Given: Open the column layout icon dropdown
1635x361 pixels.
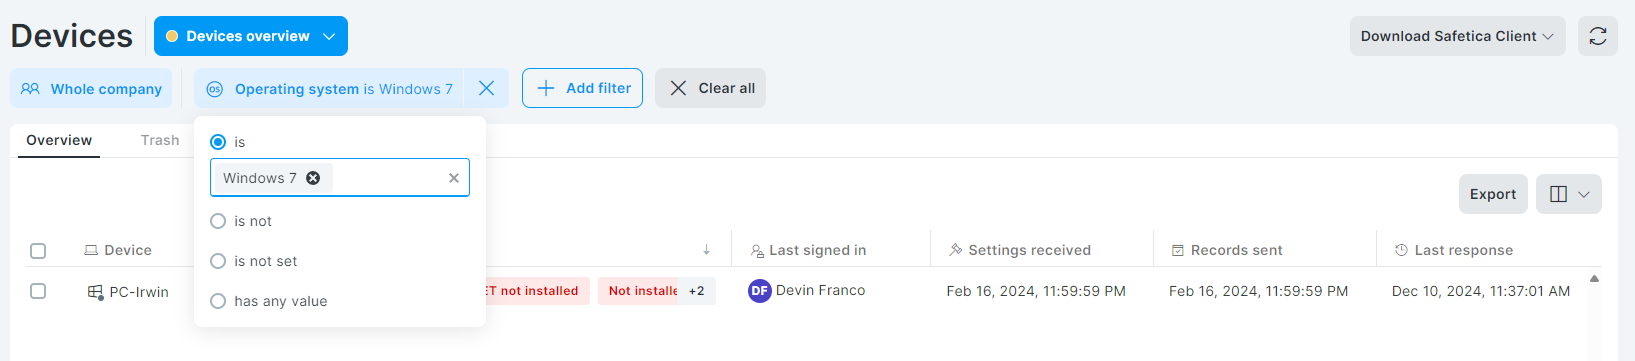Looking at the screenshot, I should (x=1569, y=194).
